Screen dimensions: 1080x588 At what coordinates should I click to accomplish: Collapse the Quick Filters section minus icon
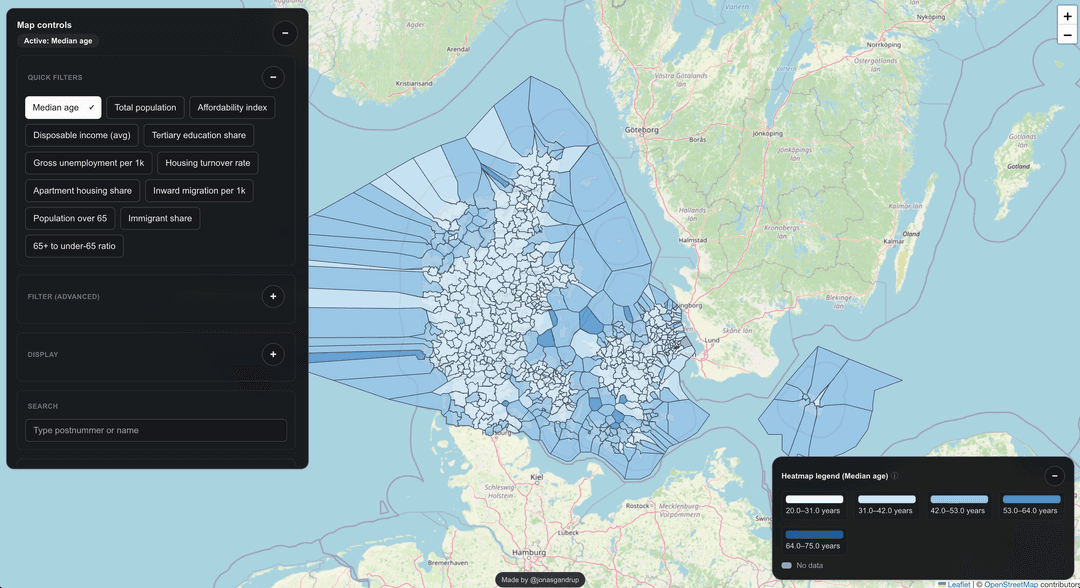click(x=273, y=77)
